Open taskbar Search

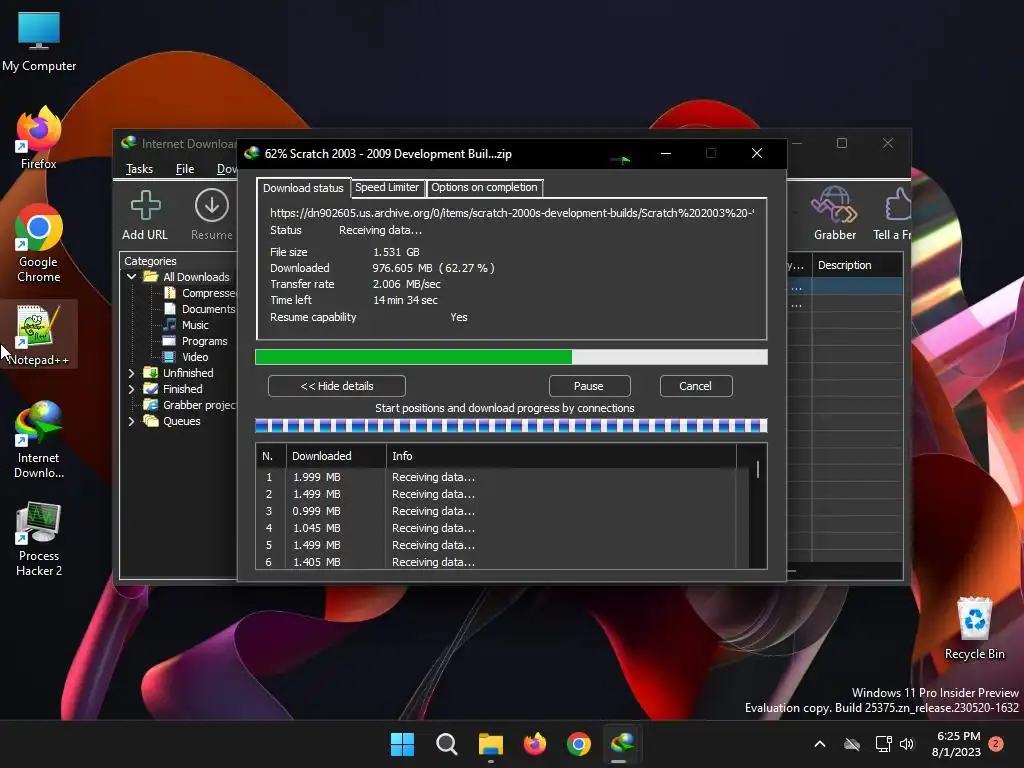click(x=447, y=744)
